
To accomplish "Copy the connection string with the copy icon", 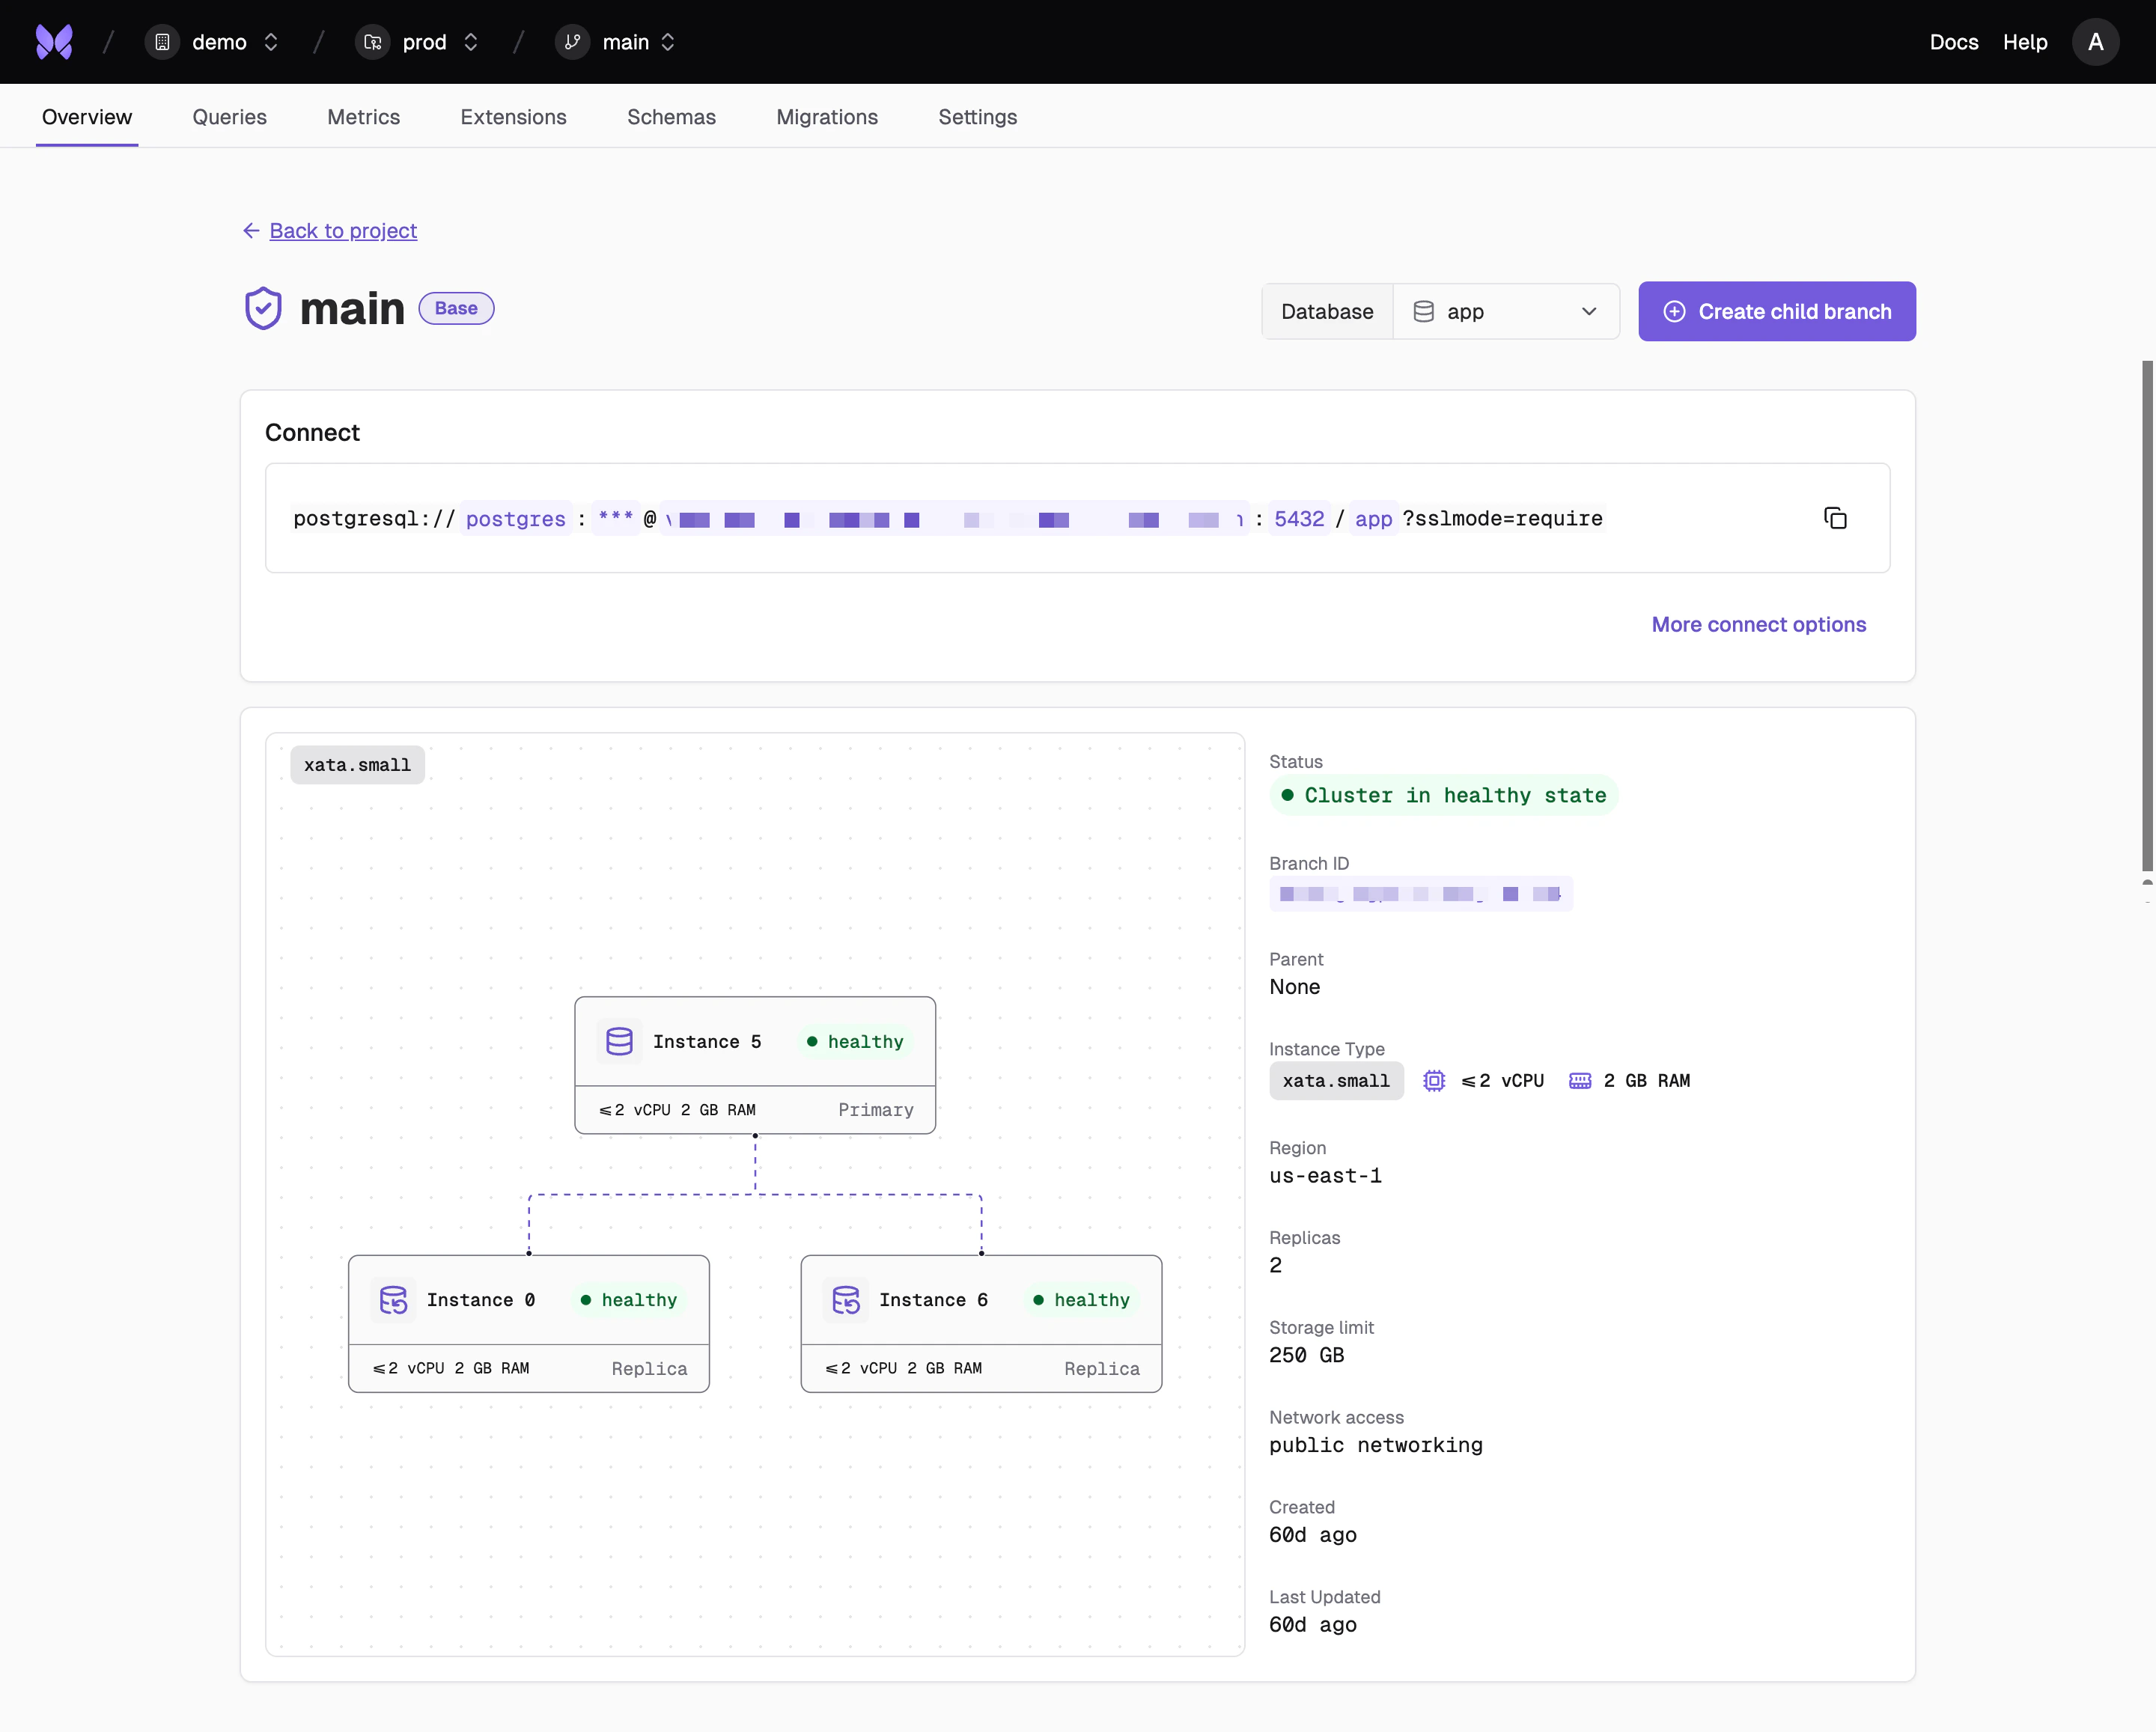I will [1836, 518].
